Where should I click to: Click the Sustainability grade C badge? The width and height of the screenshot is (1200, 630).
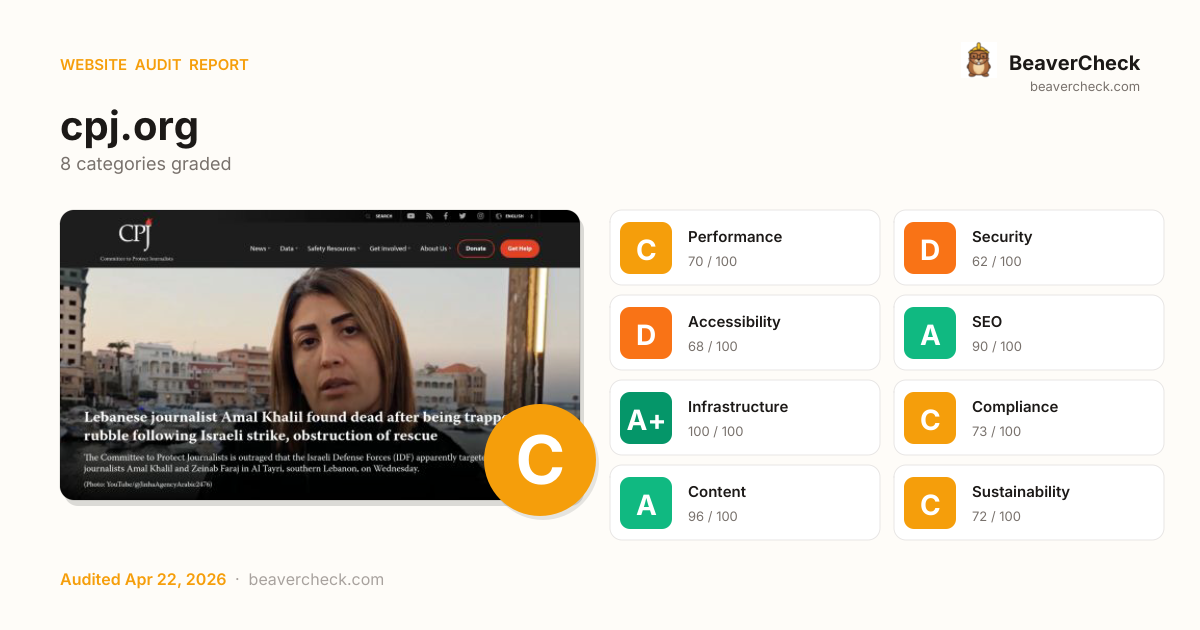pos(930,503)
